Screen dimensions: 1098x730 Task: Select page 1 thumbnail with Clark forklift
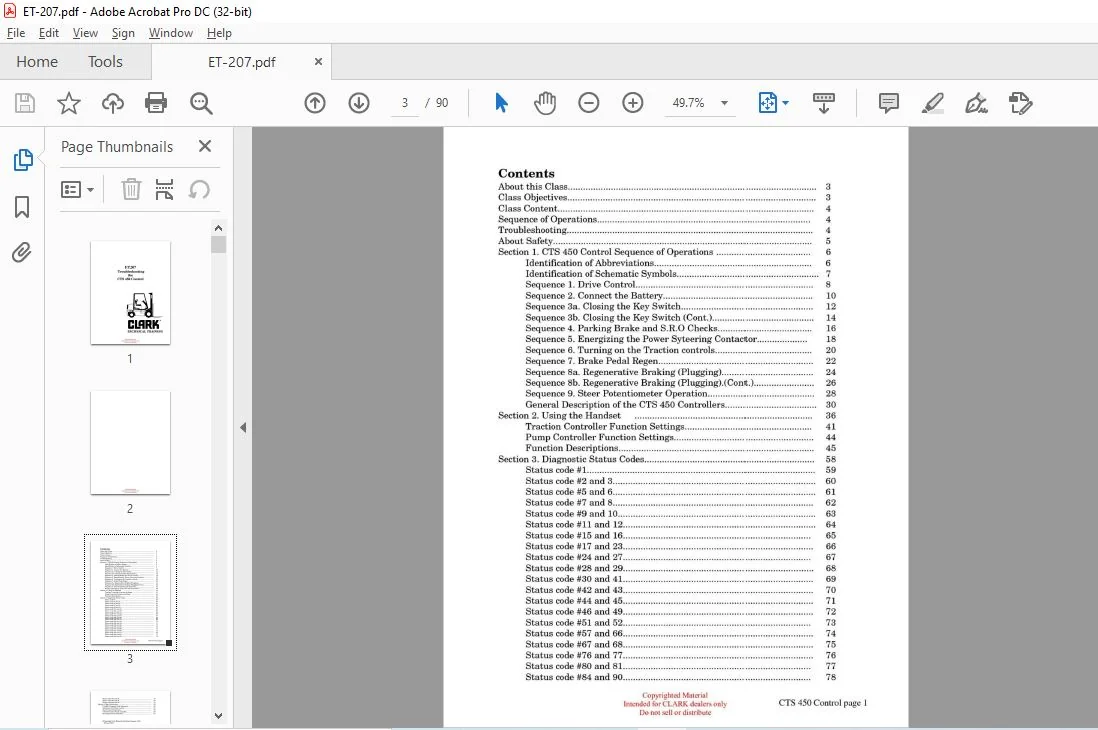130,293
